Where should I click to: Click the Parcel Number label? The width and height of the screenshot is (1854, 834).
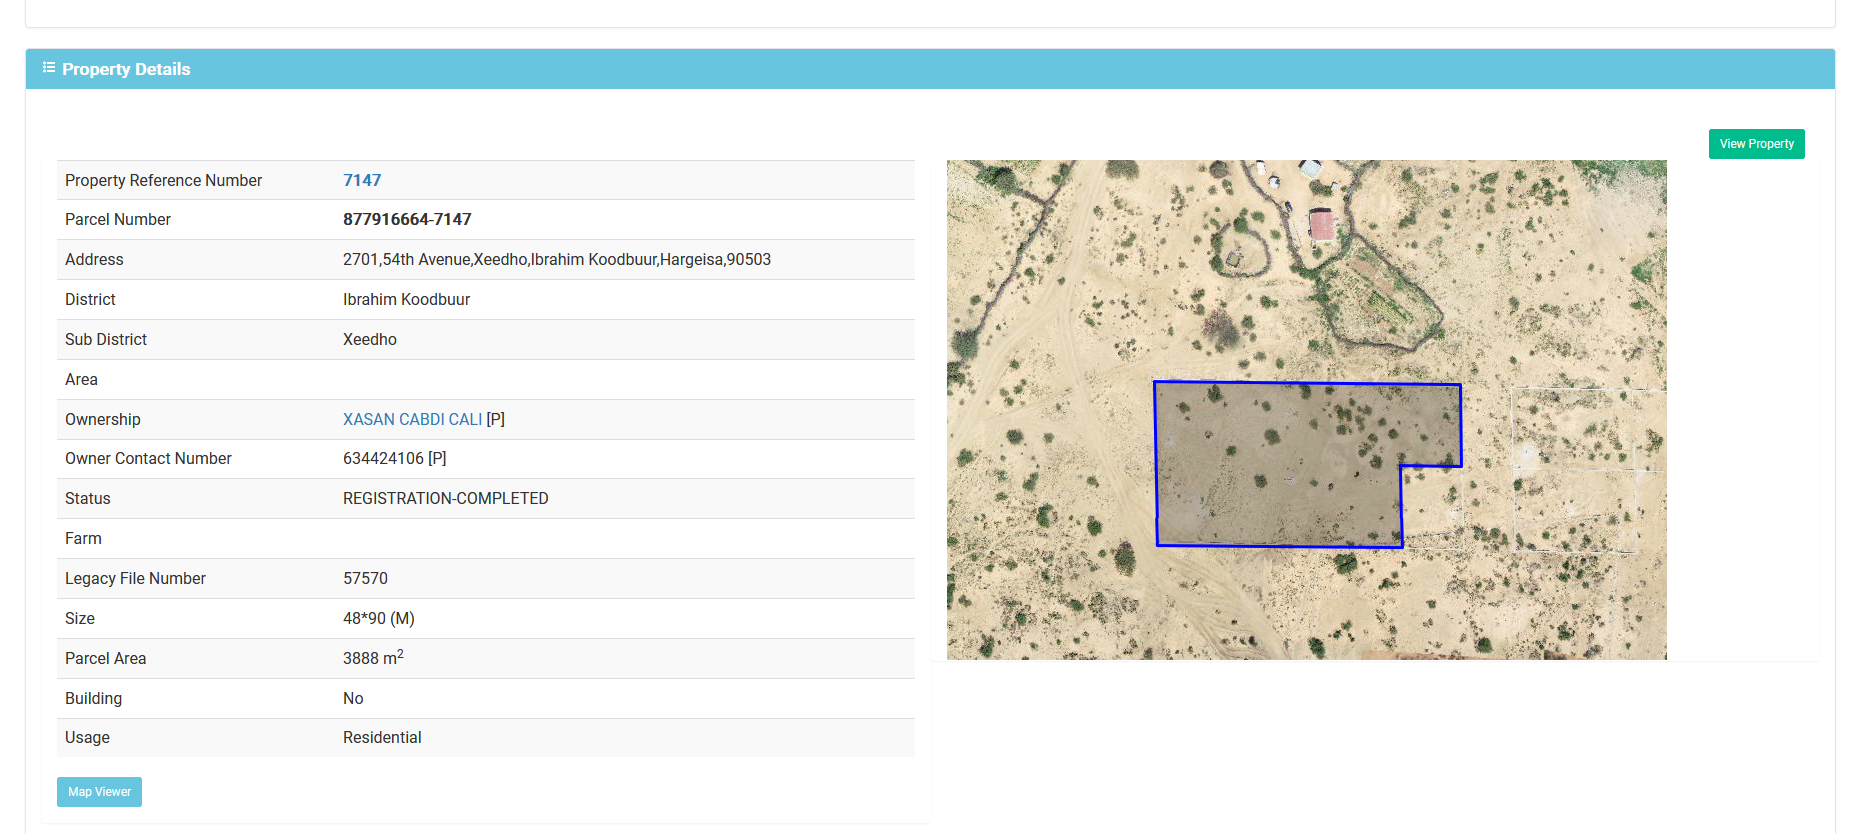tap(118, 219)
